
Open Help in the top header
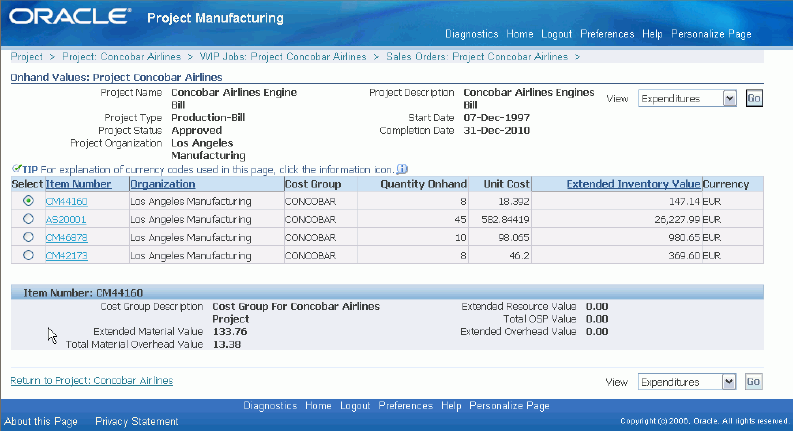[652, 34]
